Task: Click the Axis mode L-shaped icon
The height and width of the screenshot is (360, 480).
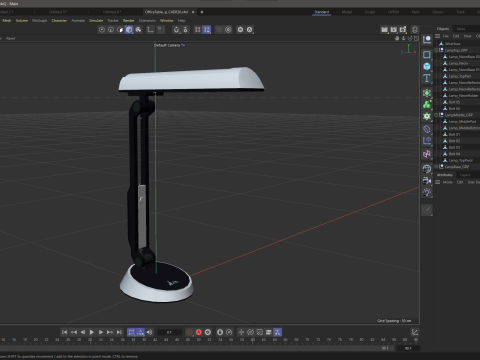Action: click(150, 30)
